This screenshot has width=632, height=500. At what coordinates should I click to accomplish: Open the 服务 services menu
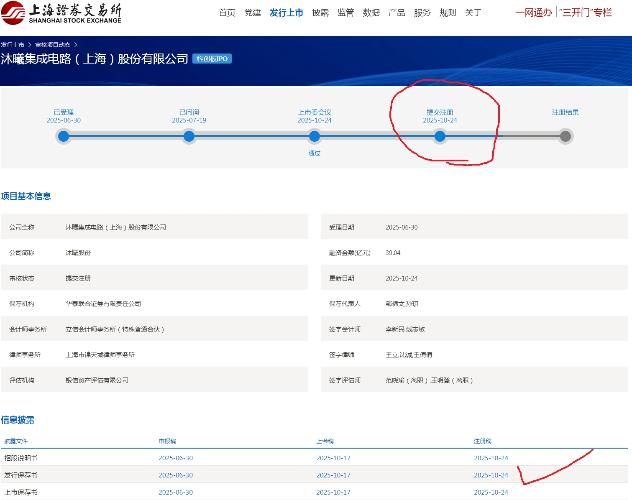point(422,12)
